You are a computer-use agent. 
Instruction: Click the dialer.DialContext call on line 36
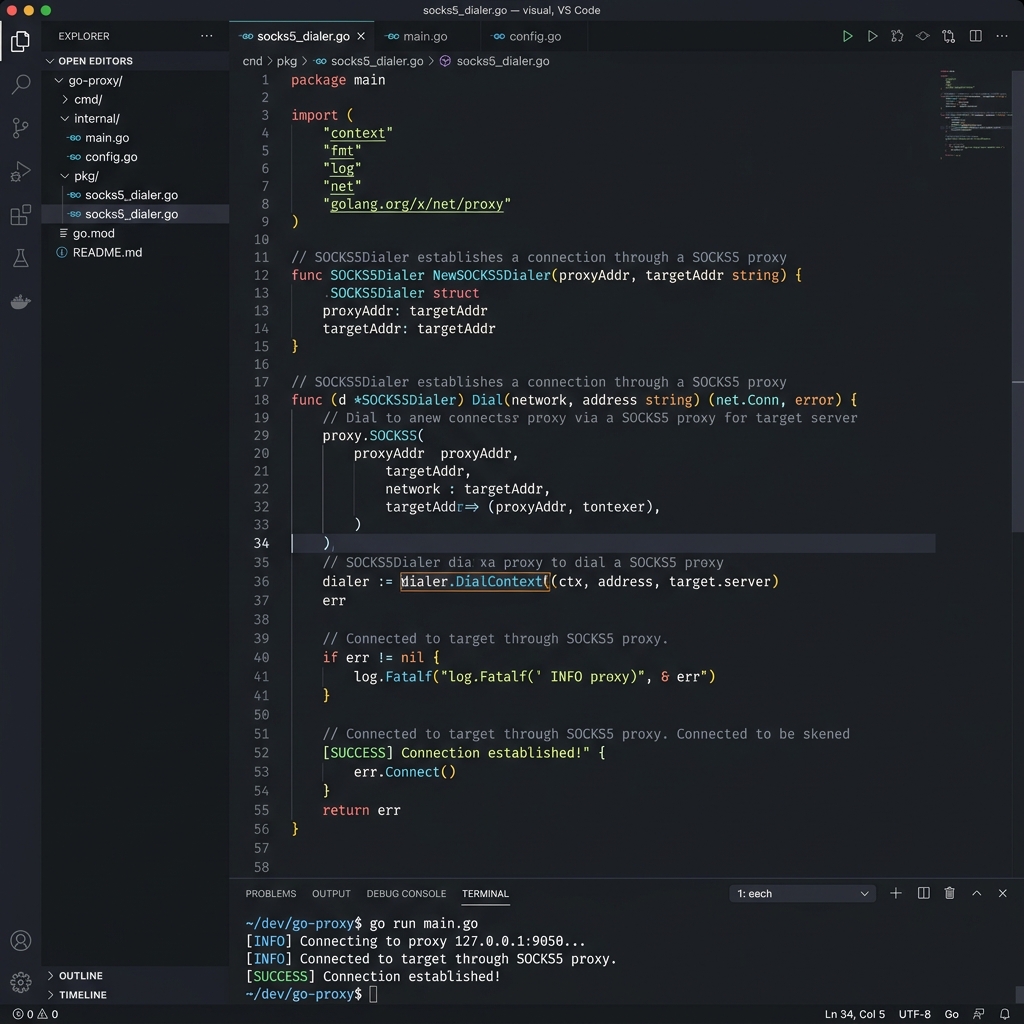coord(475,581)
